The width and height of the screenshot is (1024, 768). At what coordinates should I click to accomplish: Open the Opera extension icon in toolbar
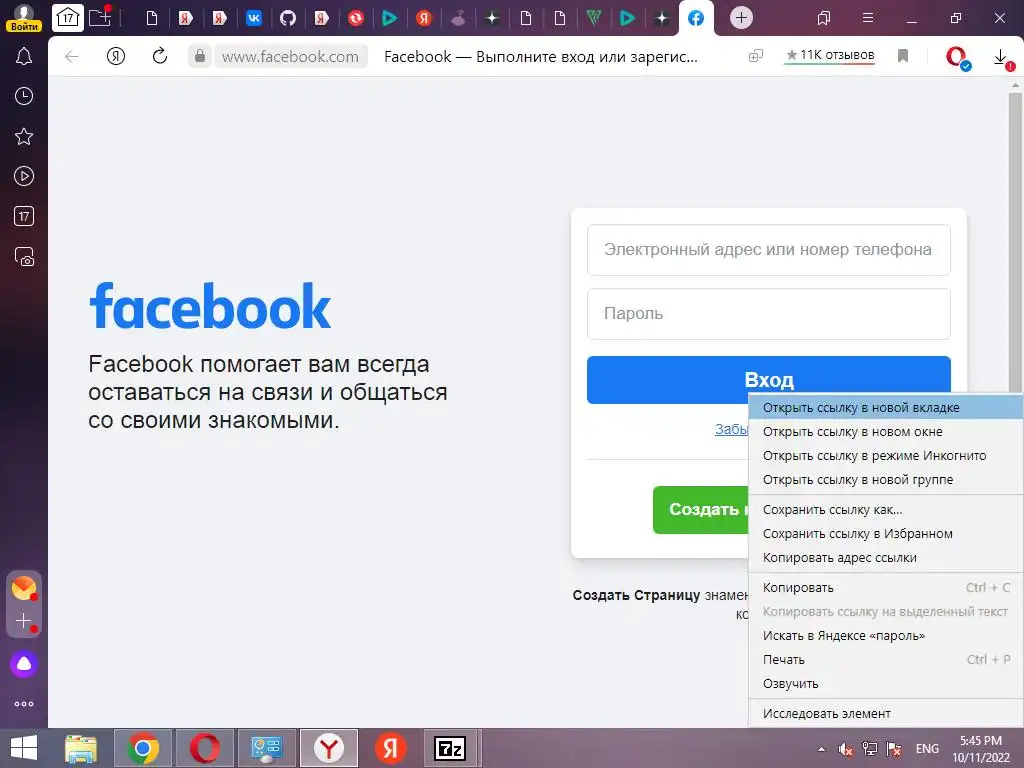click(x=957, y=57)
